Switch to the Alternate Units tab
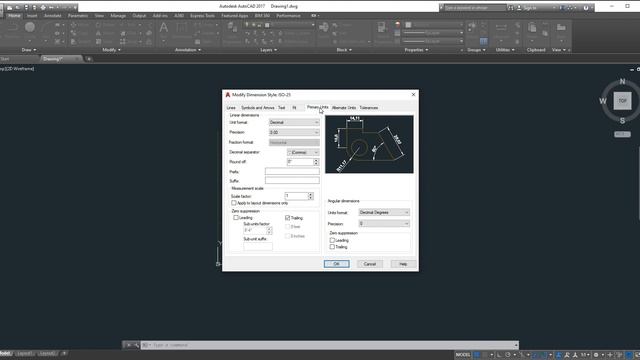640x360 pixels. coord(344,108)
